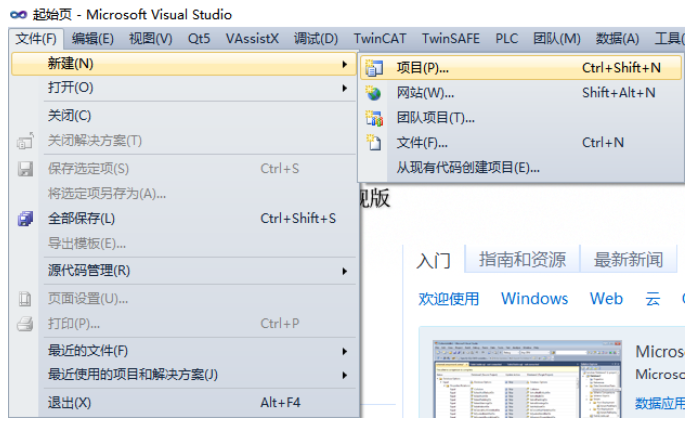Click the Visual Studio IDE screenshot thumbnail
The image size is (694, 426).
pos(527,379)
